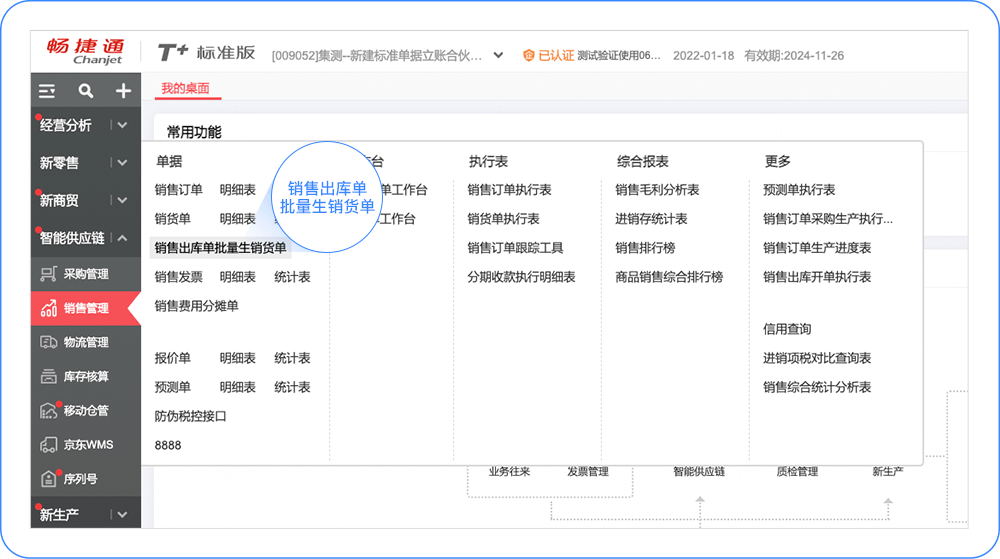The width and height of the screenshot is (1000, 559).
Task: Open 统计表 next to 报价单
Action: [x=293, y=358]
